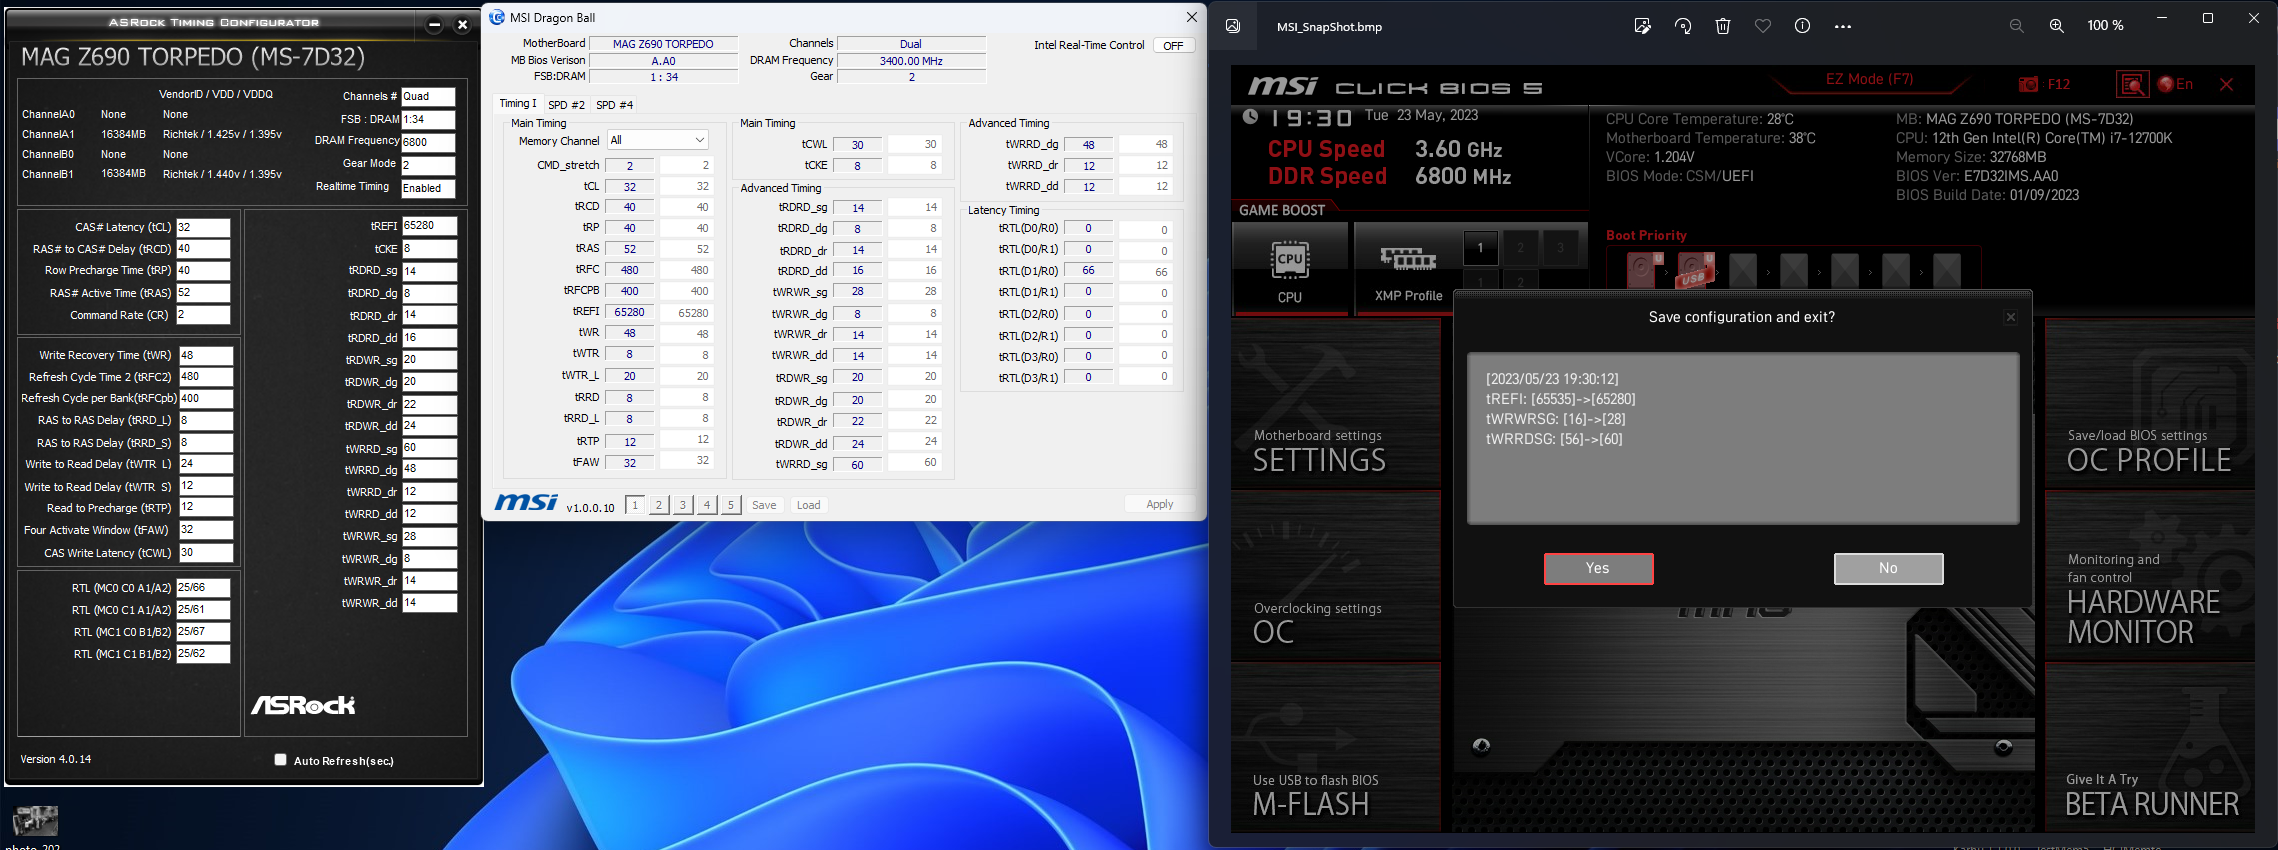This screenshot has height=850, width=2278.
Task: Click Yes in the Save configuration dialog
Action: click(x=1598, y=568)
